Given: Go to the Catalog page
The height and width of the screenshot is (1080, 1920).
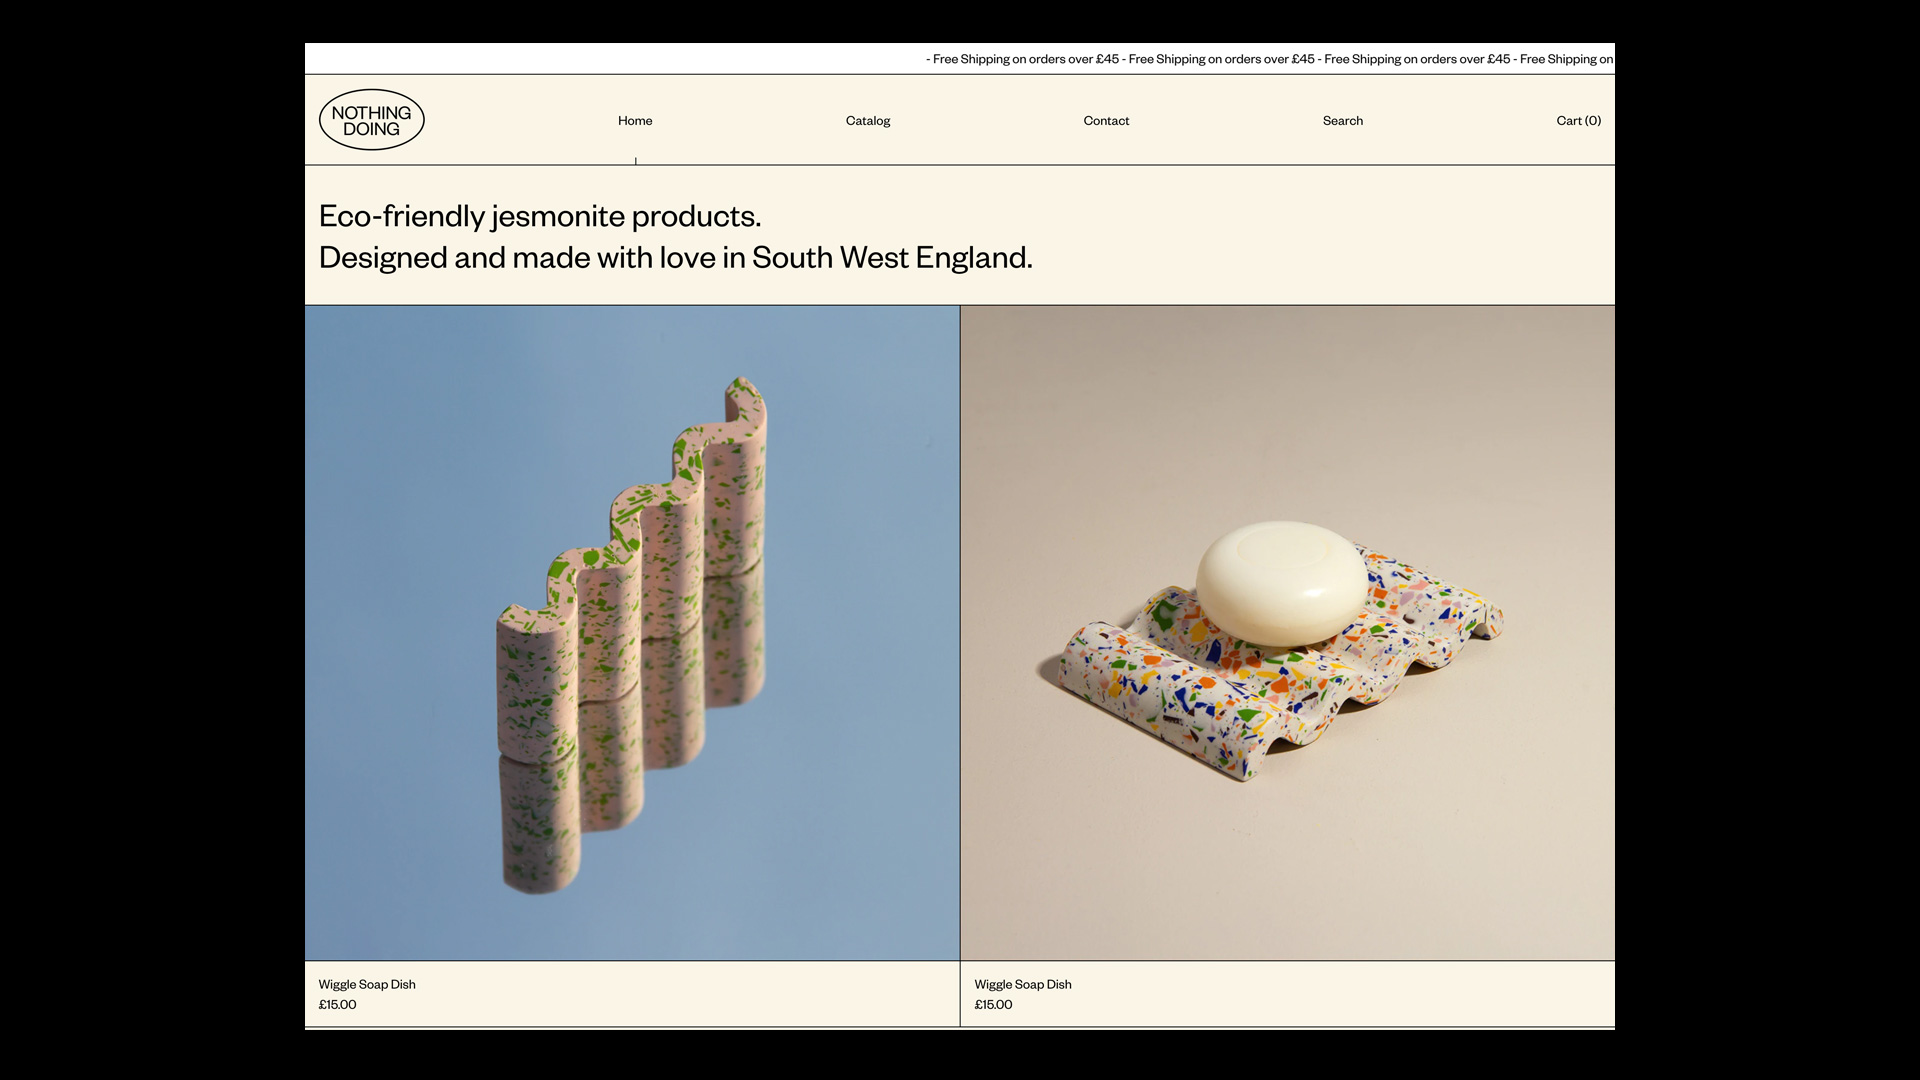Looking at the screenshot, I should click(x=868, y=121).
